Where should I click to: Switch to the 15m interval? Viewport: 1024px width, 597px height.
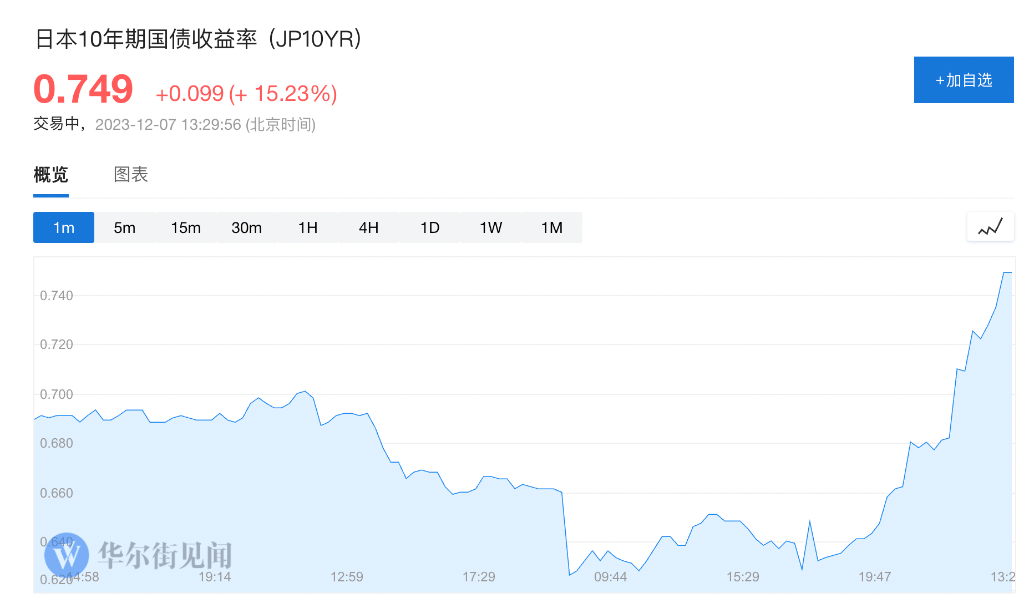point(185,227)
